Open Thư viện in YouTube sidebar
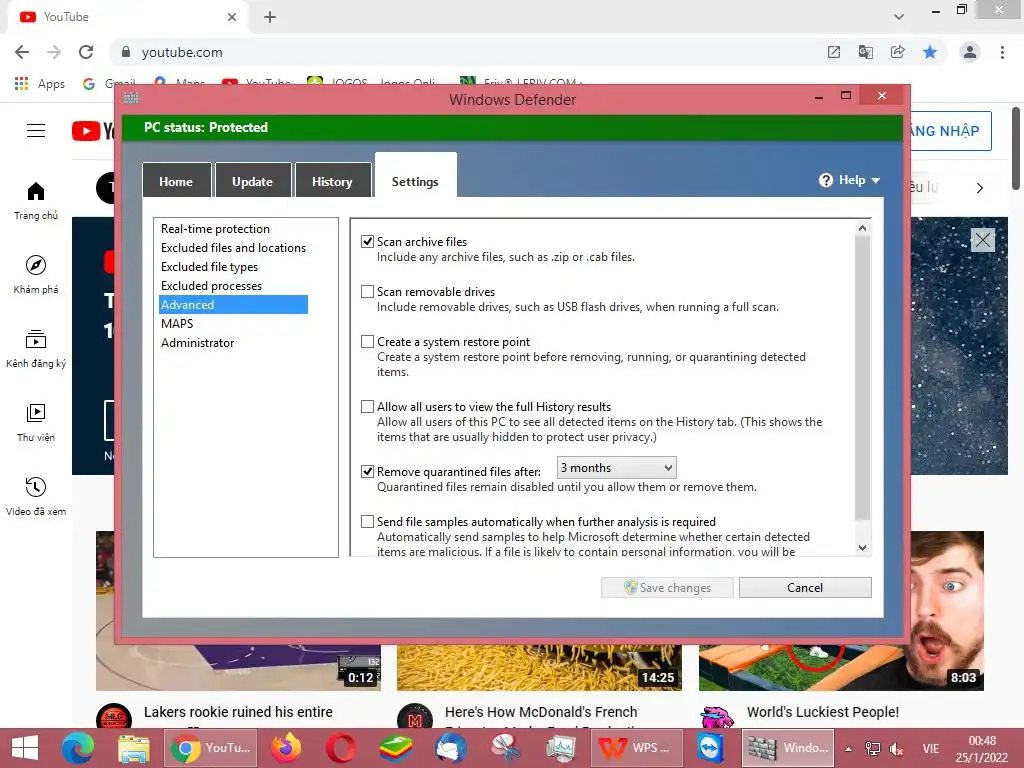Screen dimensions: 1024x768 (36, 423)
